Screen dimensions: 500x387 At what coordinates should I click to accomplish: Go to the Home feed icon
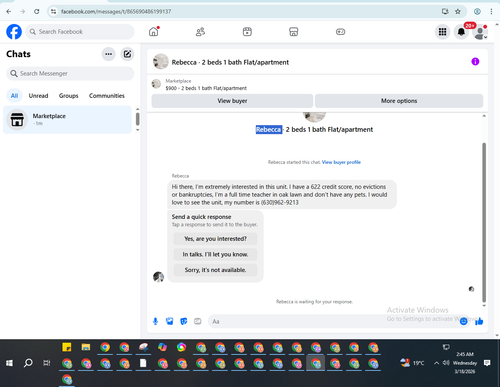[x=154, y=32]
